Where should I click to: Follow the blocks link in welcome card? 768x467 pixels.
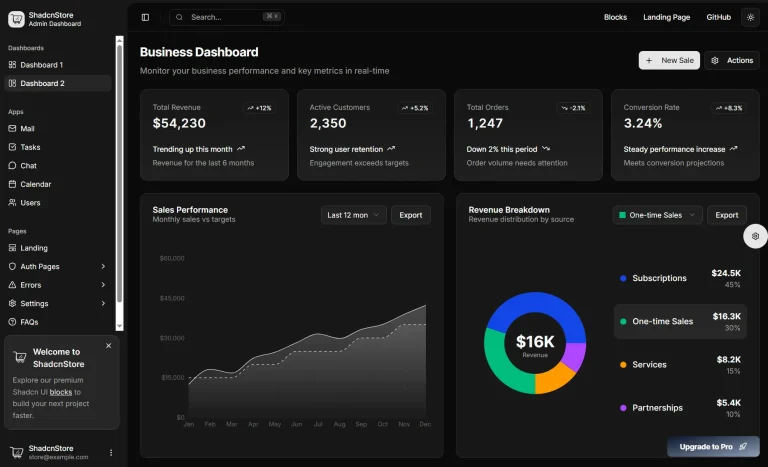[x=61, y=392]
